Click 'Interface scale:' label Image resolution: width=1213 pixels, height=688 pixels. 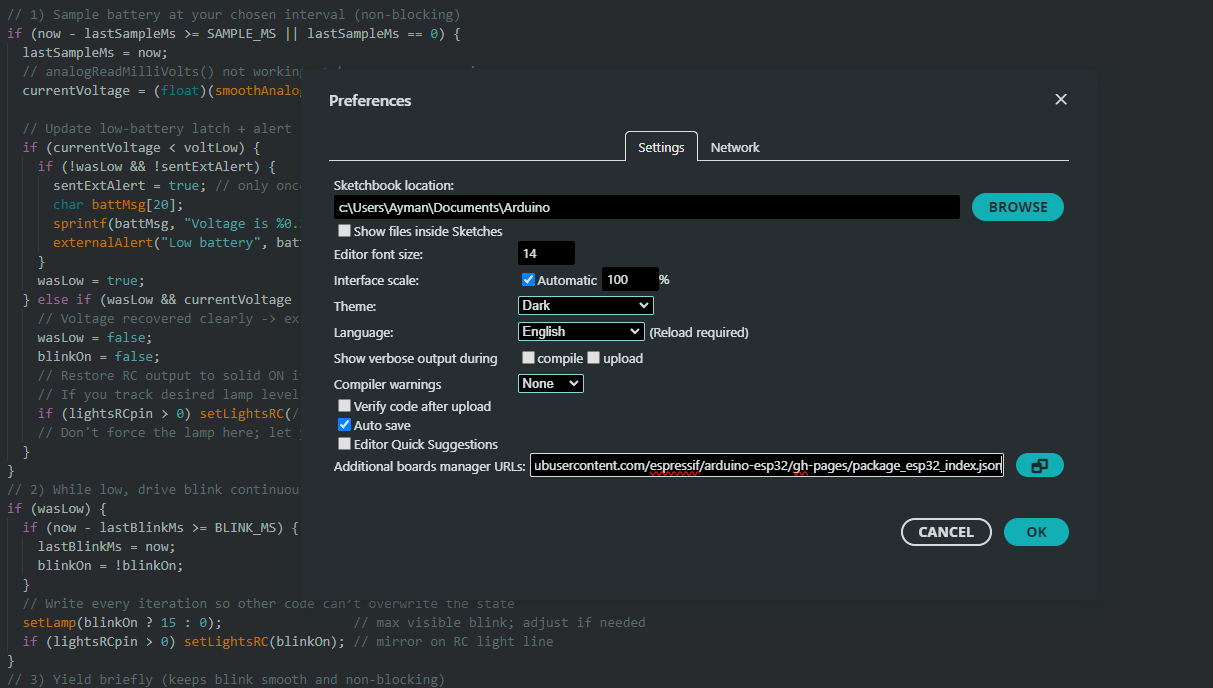[x=376, y=280]
